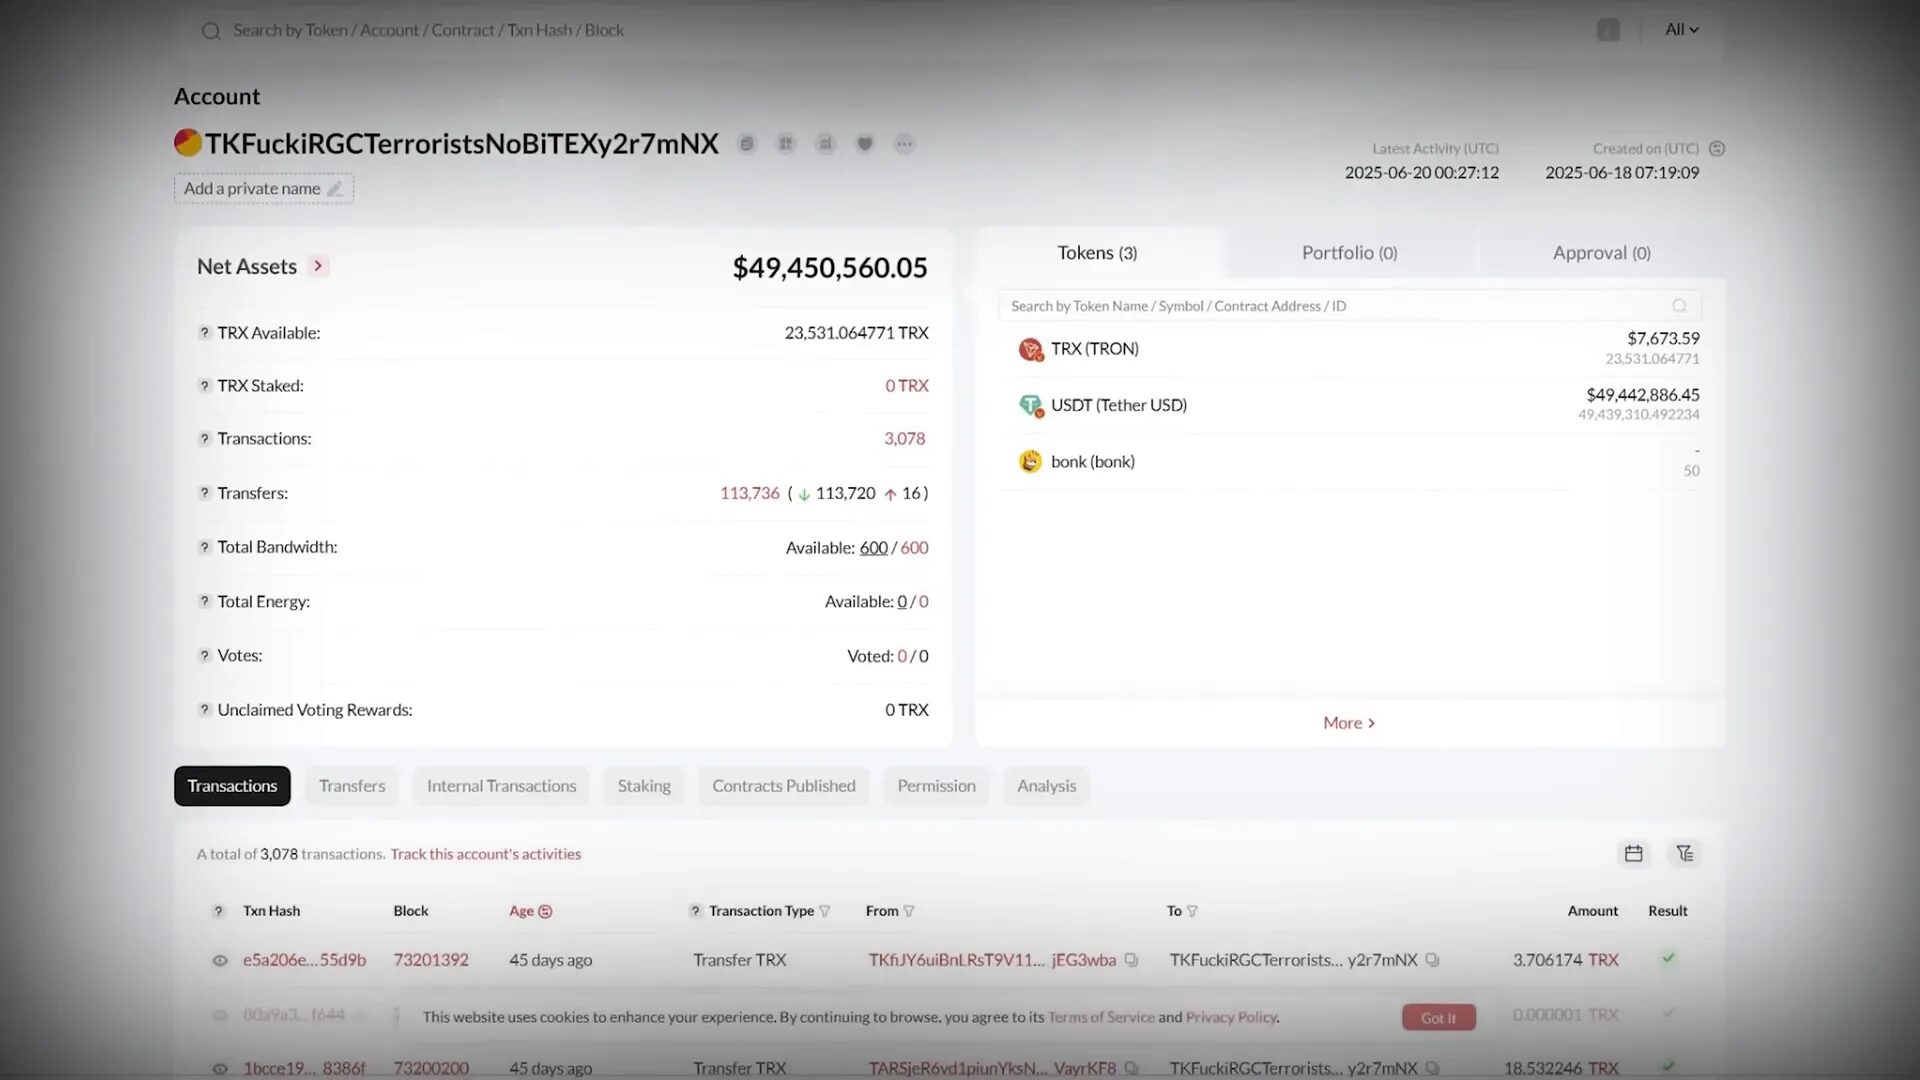Click the search magnifier in the top bar

tap(211, 30)
